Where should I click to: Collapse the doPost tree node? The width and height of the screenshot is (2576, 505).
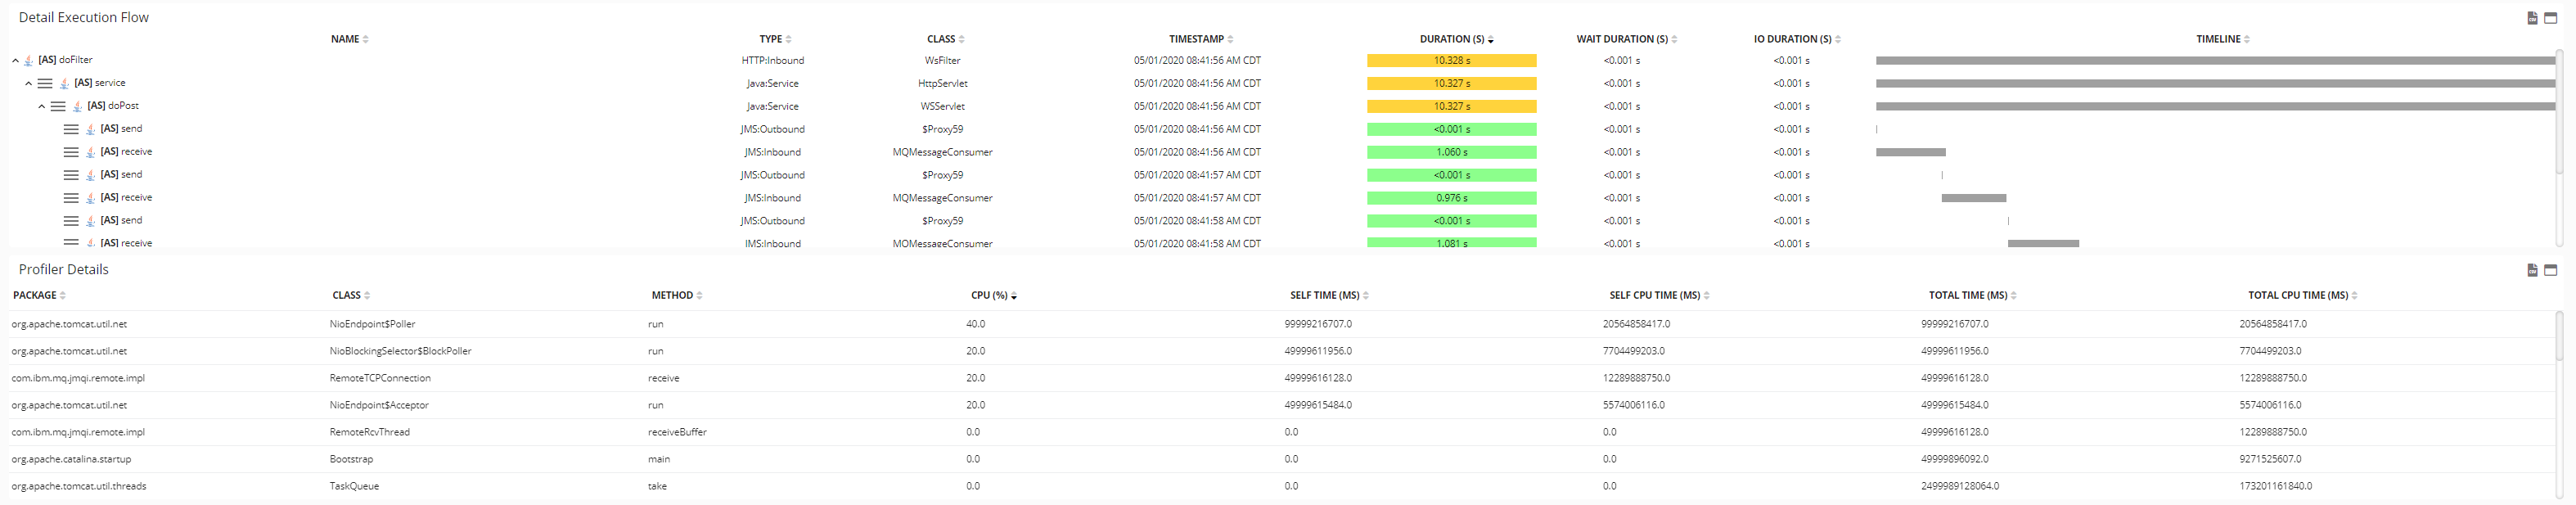(41, 106)
